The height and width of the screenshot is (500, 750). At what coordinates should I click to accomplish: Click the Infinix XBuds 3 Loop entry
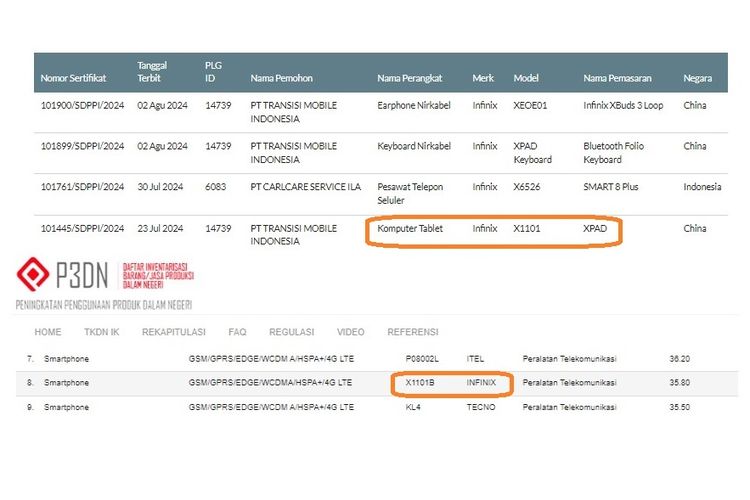(623, 105)
